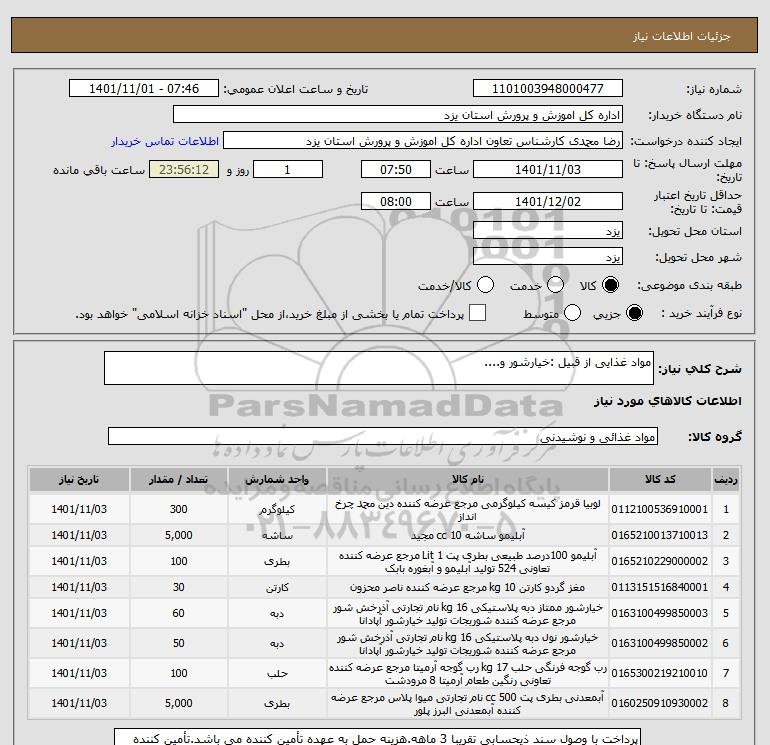
Task: Click product code 0163100499850002
Action: pyautogui.click(x=660, y=643)
